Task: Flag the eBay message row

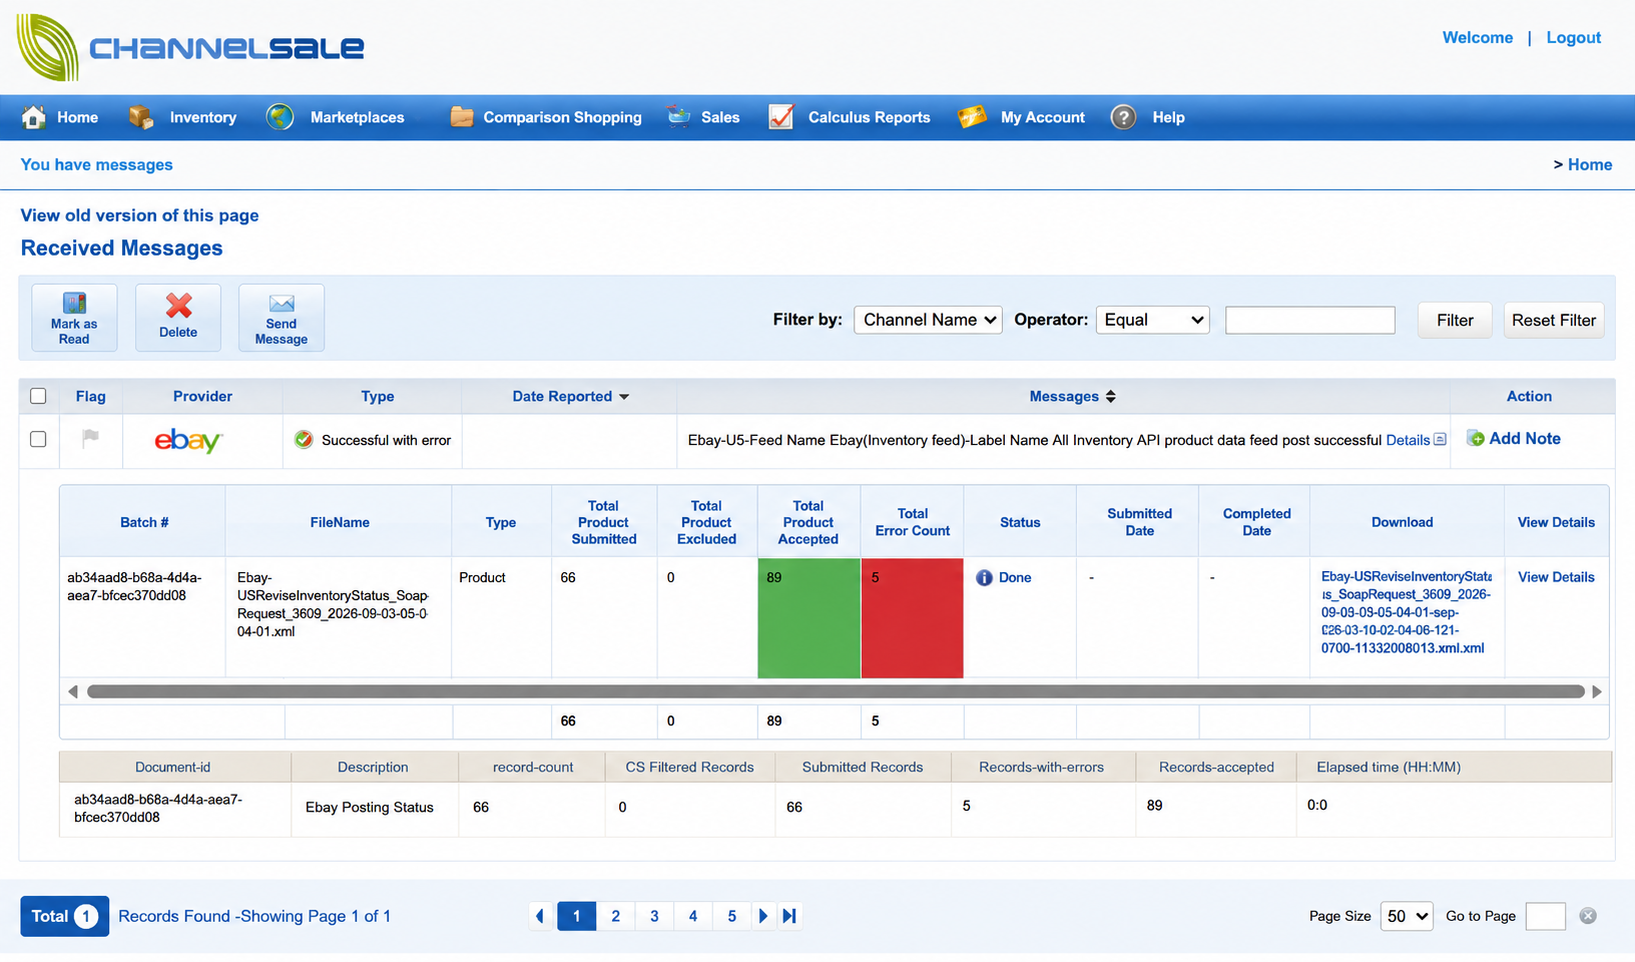Action: point(91,437)
